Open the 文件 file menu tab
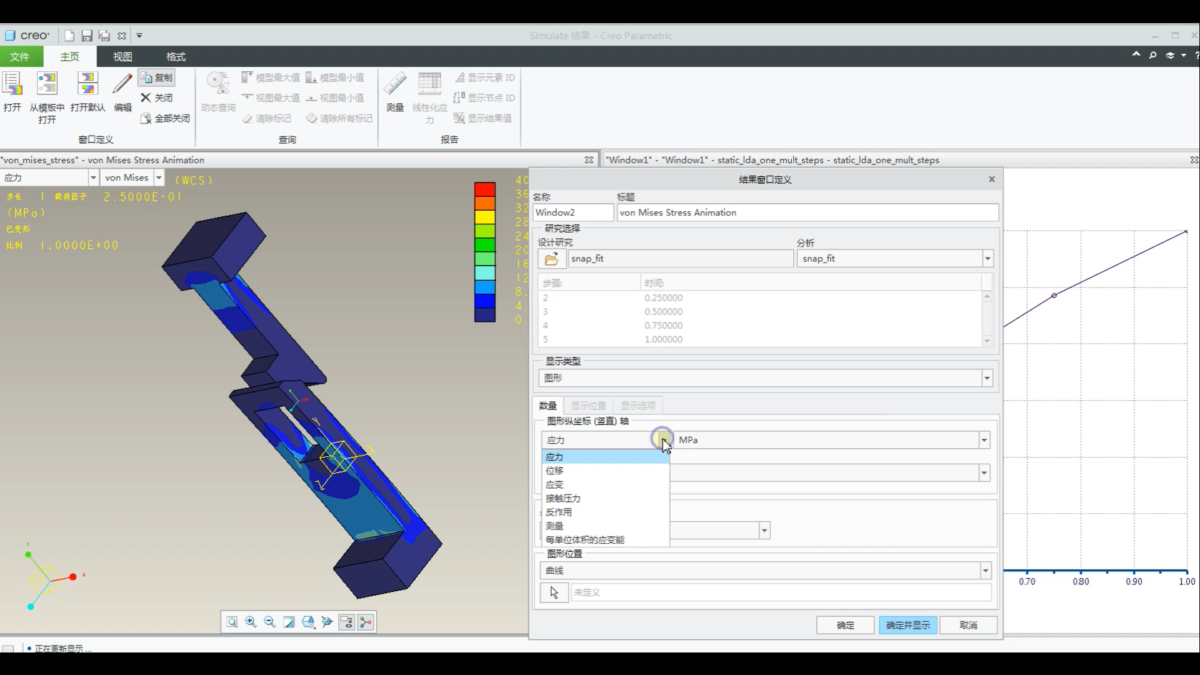This screenshot has width=1200, height=675. 20,57
